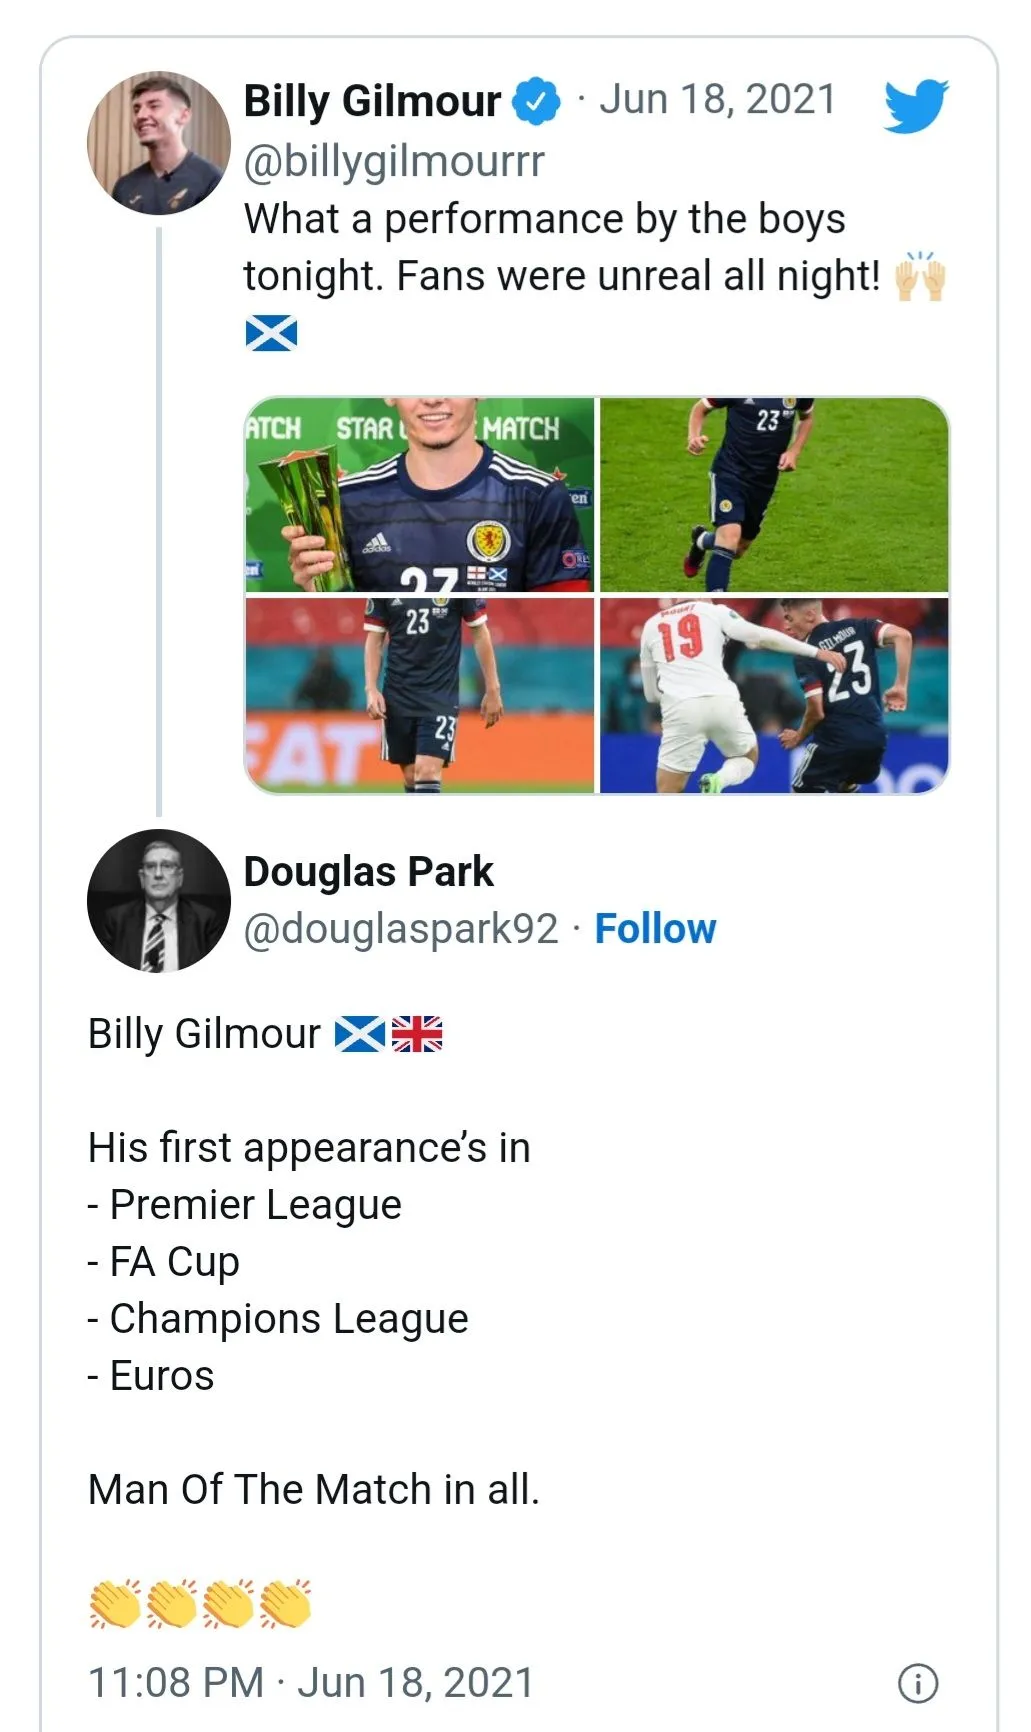This screenshot has height=1732, width=1031.
Task: Open the Billy Gilmour display name link
Action: click(372, 101)
